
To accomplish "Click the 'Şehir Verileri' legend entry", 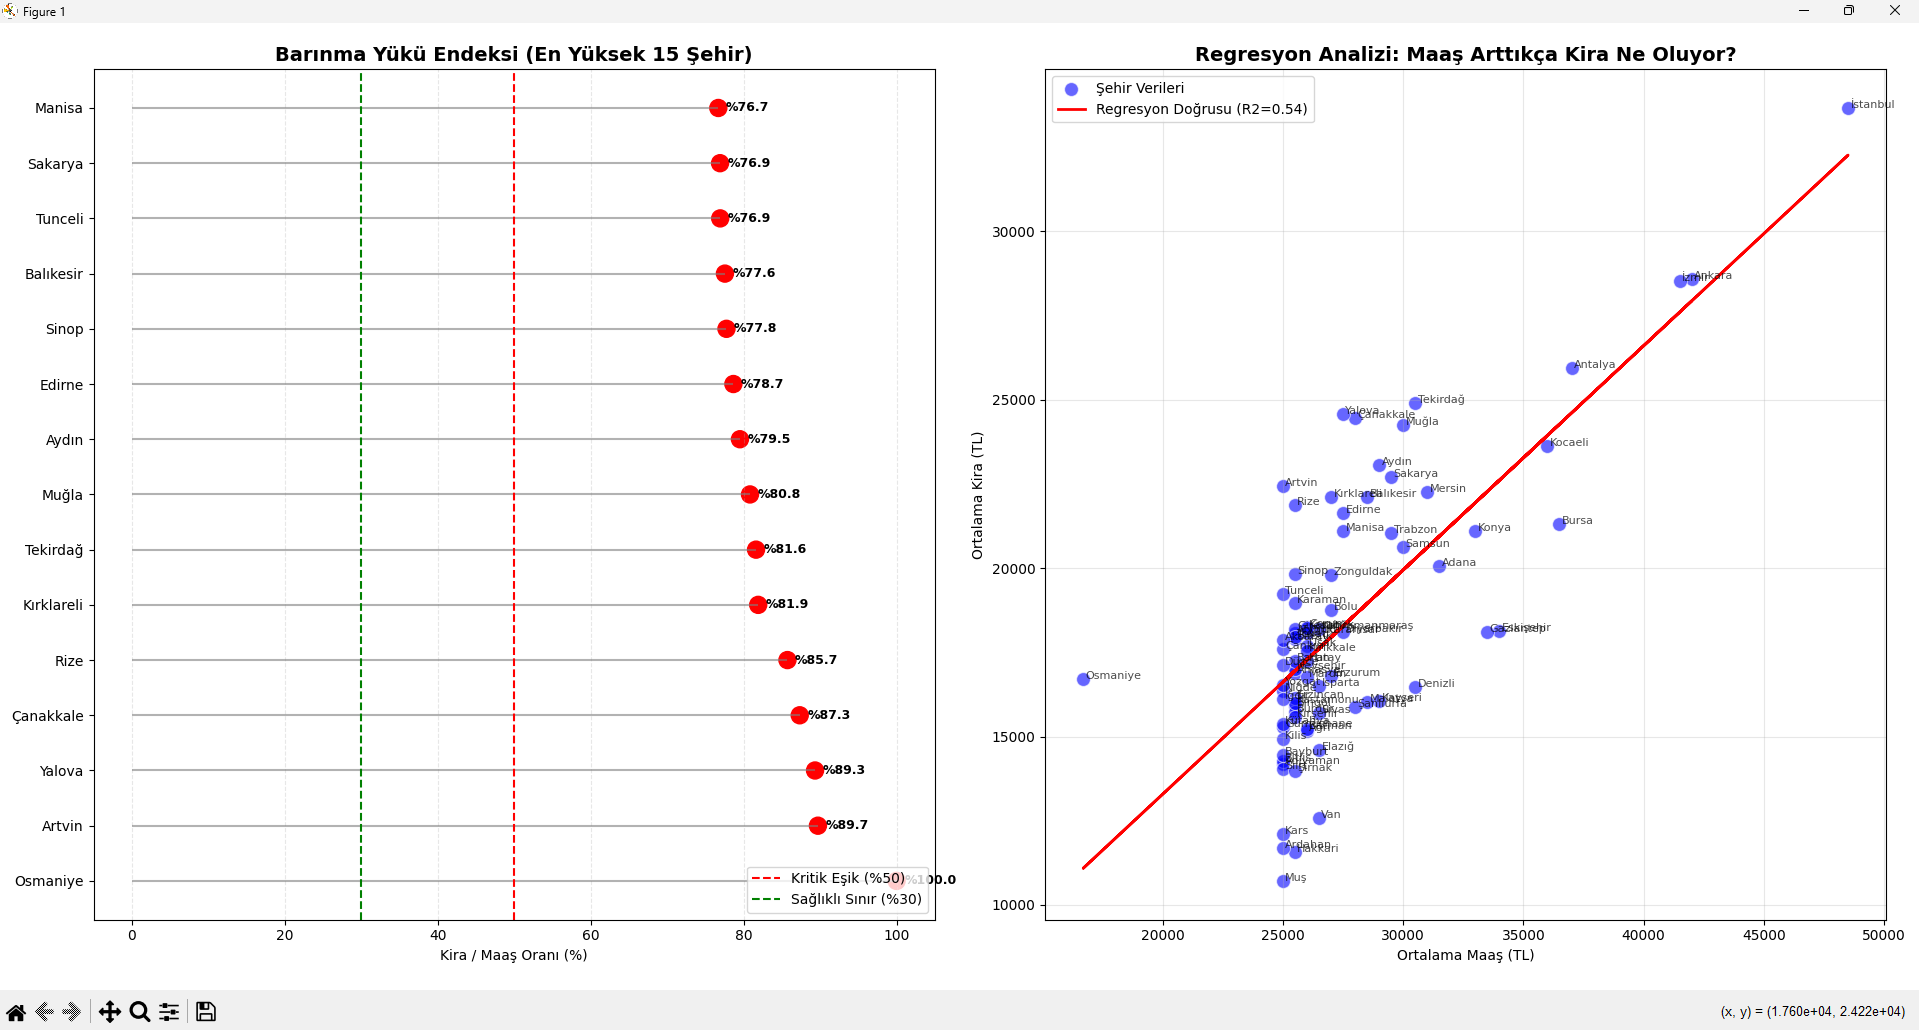I will (1139, 88).
